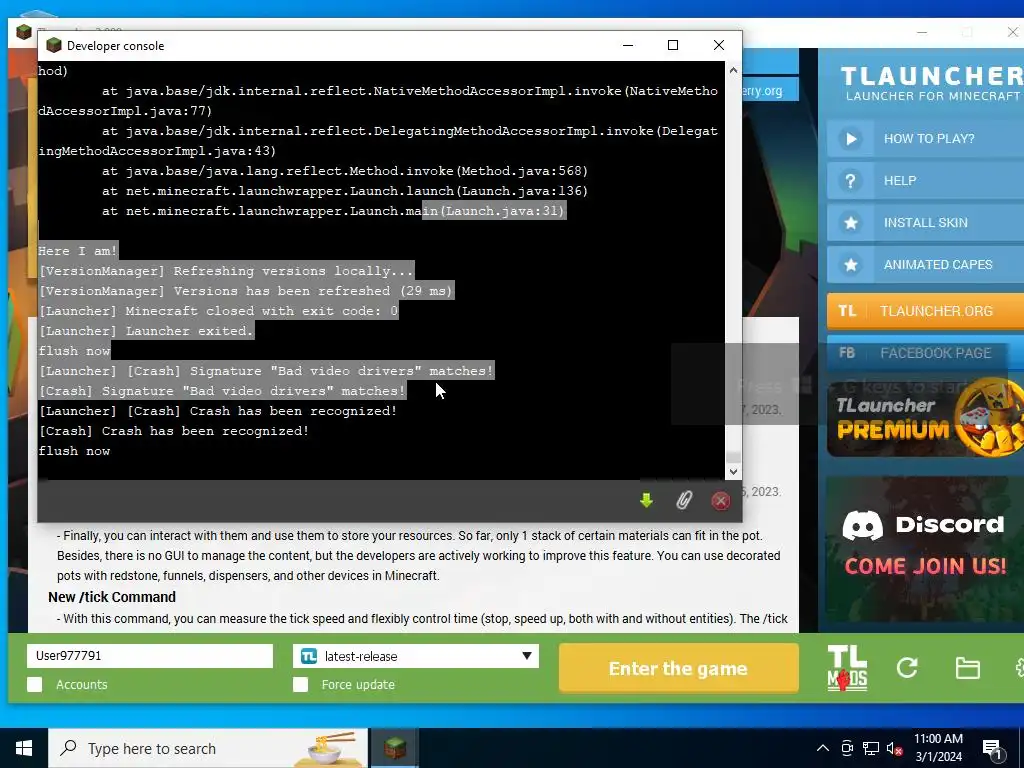The width and height of the screenshot is (1024, 768).
Task: Click "Minecraft closed with exit code: 0" line
Action: 262,311
